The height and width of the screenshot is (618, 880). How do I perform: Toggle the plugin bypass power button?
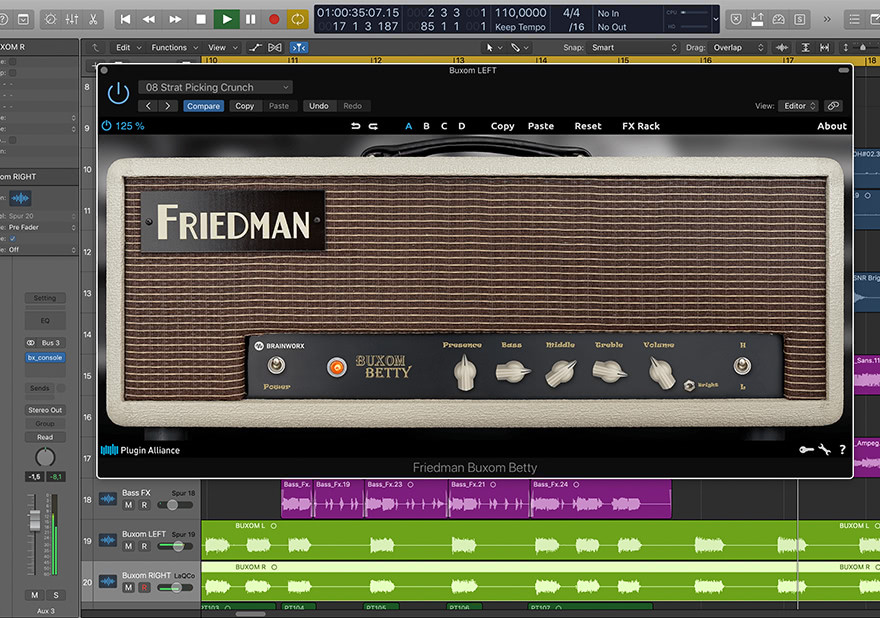point(118,94)
